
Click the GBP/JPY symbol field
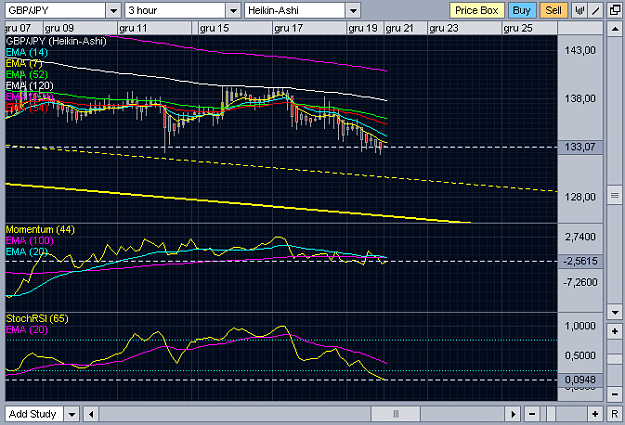(55, 10)
